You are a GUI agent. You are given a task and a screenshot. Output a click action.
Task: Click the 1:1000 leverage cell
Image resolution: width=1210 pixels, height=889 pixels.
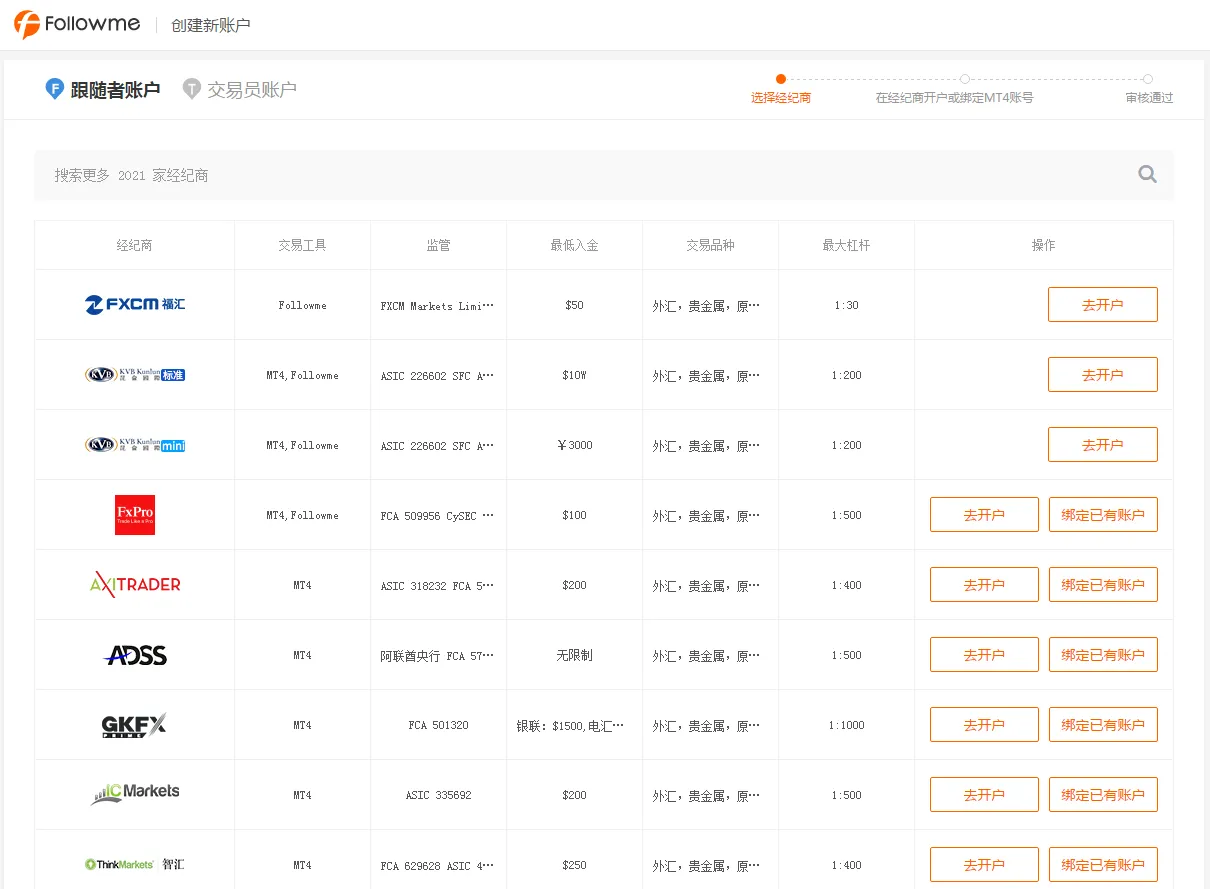pos(846,725)
